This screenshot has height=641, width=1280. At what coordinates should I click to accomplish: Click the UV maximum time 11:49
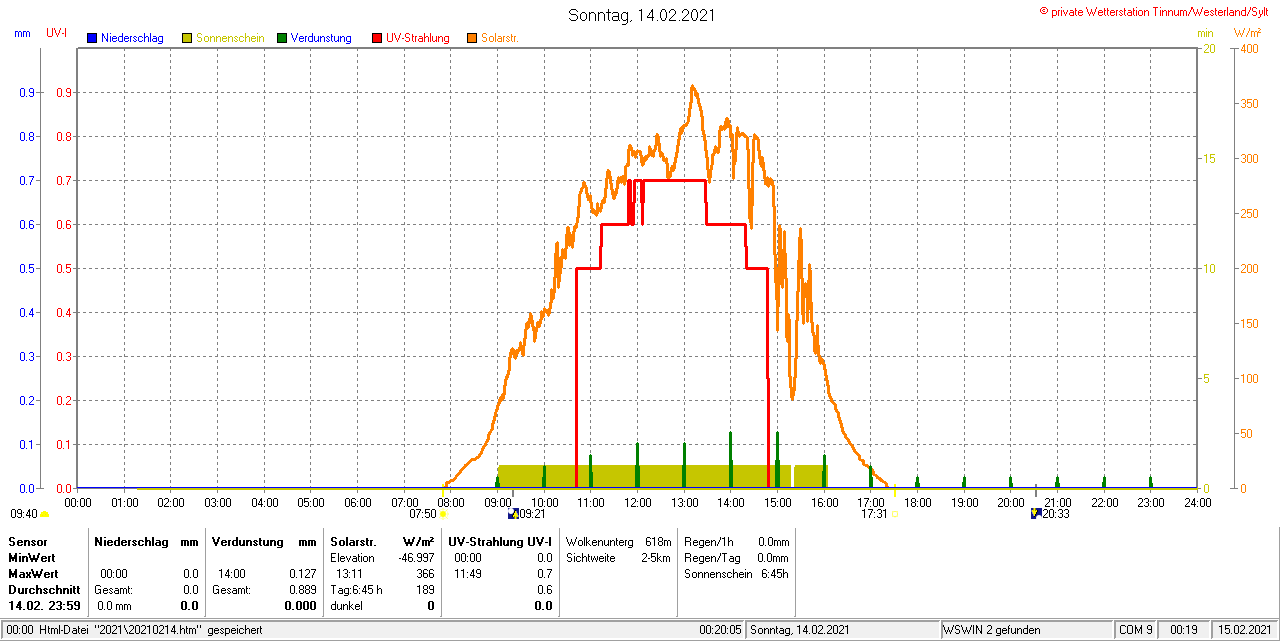[x=468, y=574]
